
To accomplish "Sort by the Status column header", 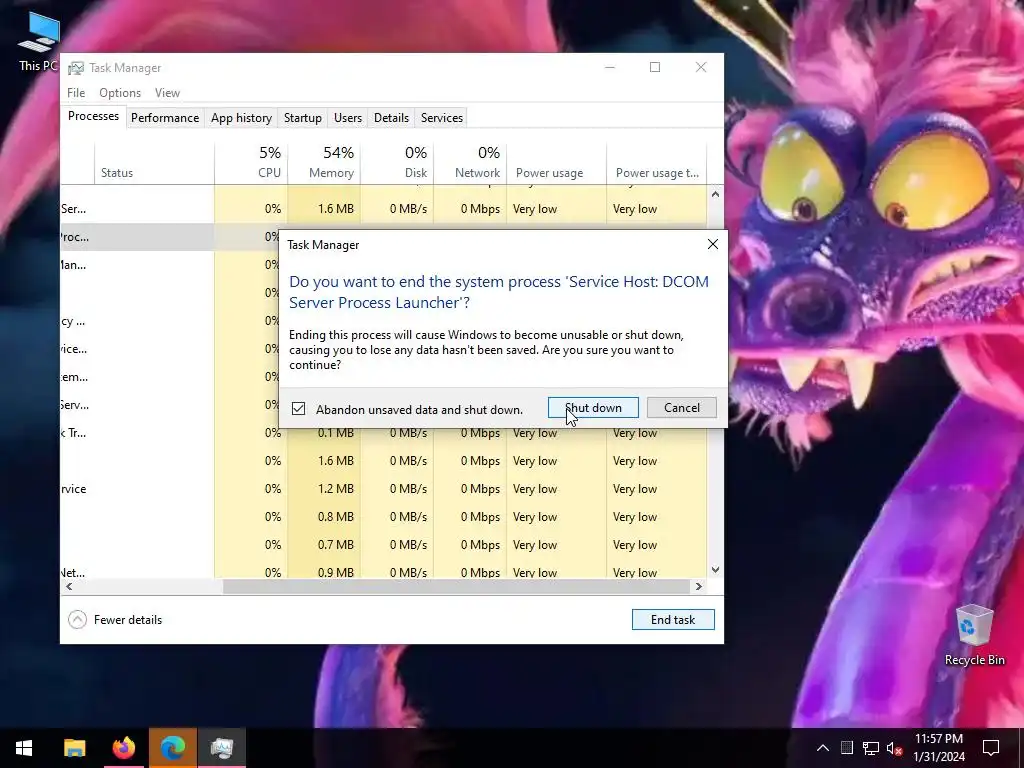I will point(154,162).
